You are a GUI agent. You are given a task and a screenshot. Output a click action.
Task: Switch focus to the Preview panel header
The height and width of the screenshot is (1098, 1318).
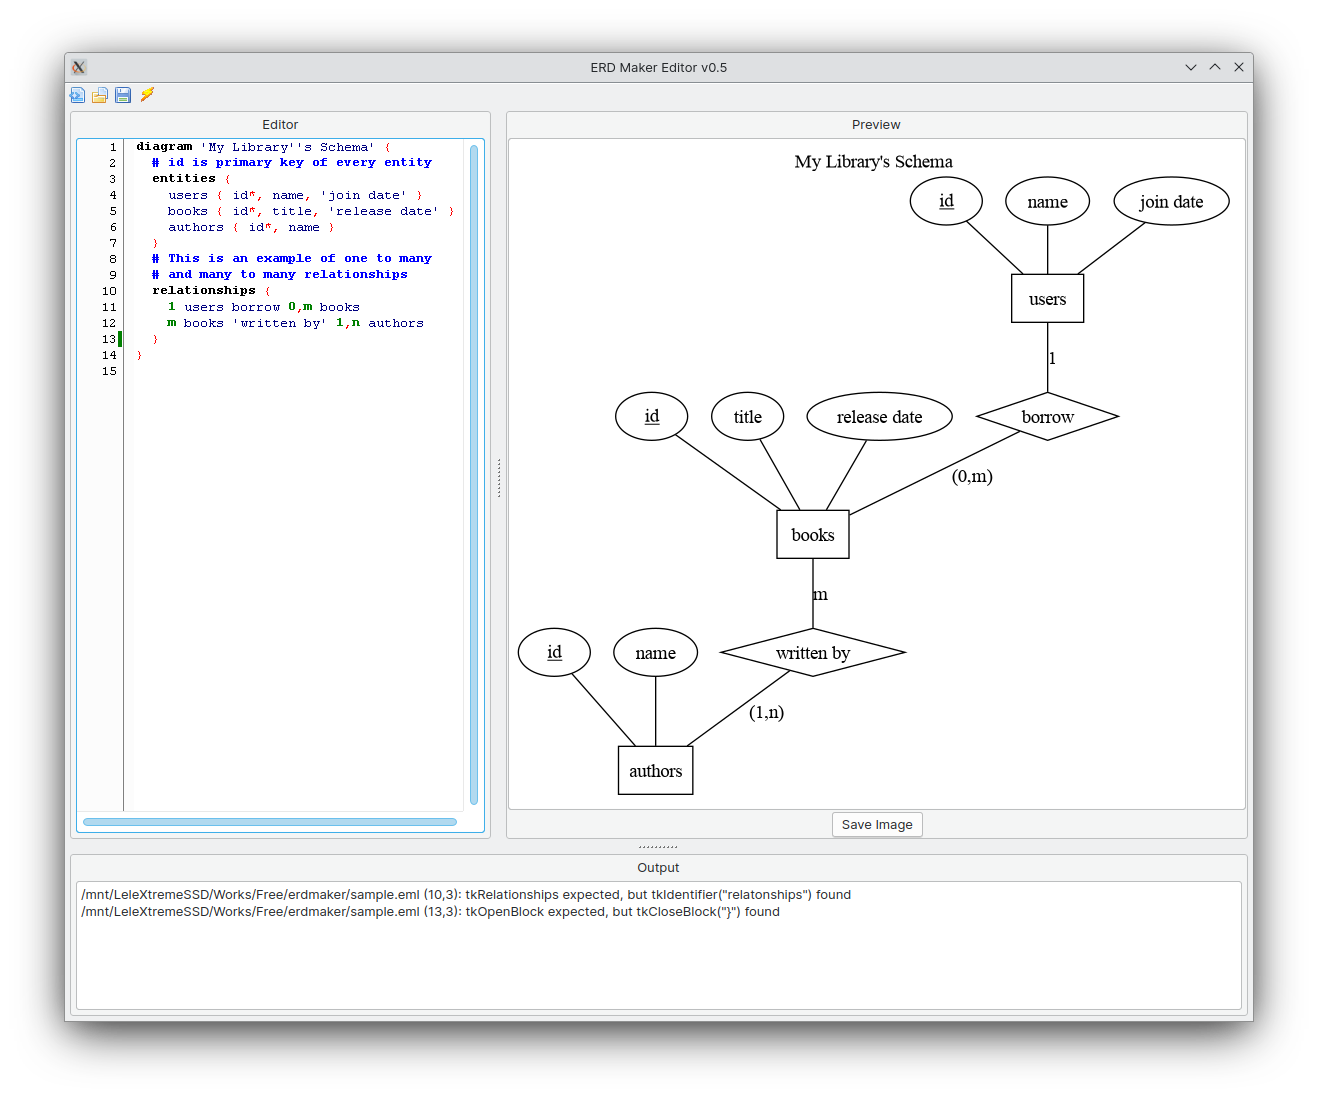click(x=876, y=124)
